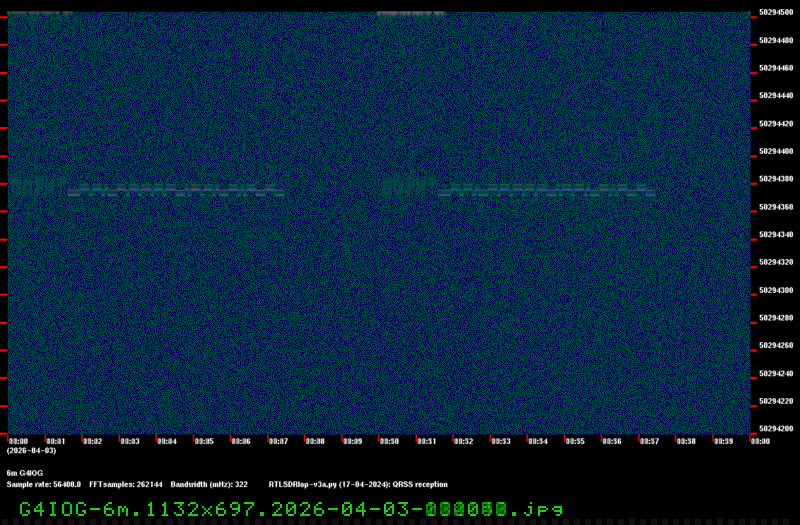Click the 50294300 frequency scale label
This screenshot has width=800, height=525.
tap(775, 290)
